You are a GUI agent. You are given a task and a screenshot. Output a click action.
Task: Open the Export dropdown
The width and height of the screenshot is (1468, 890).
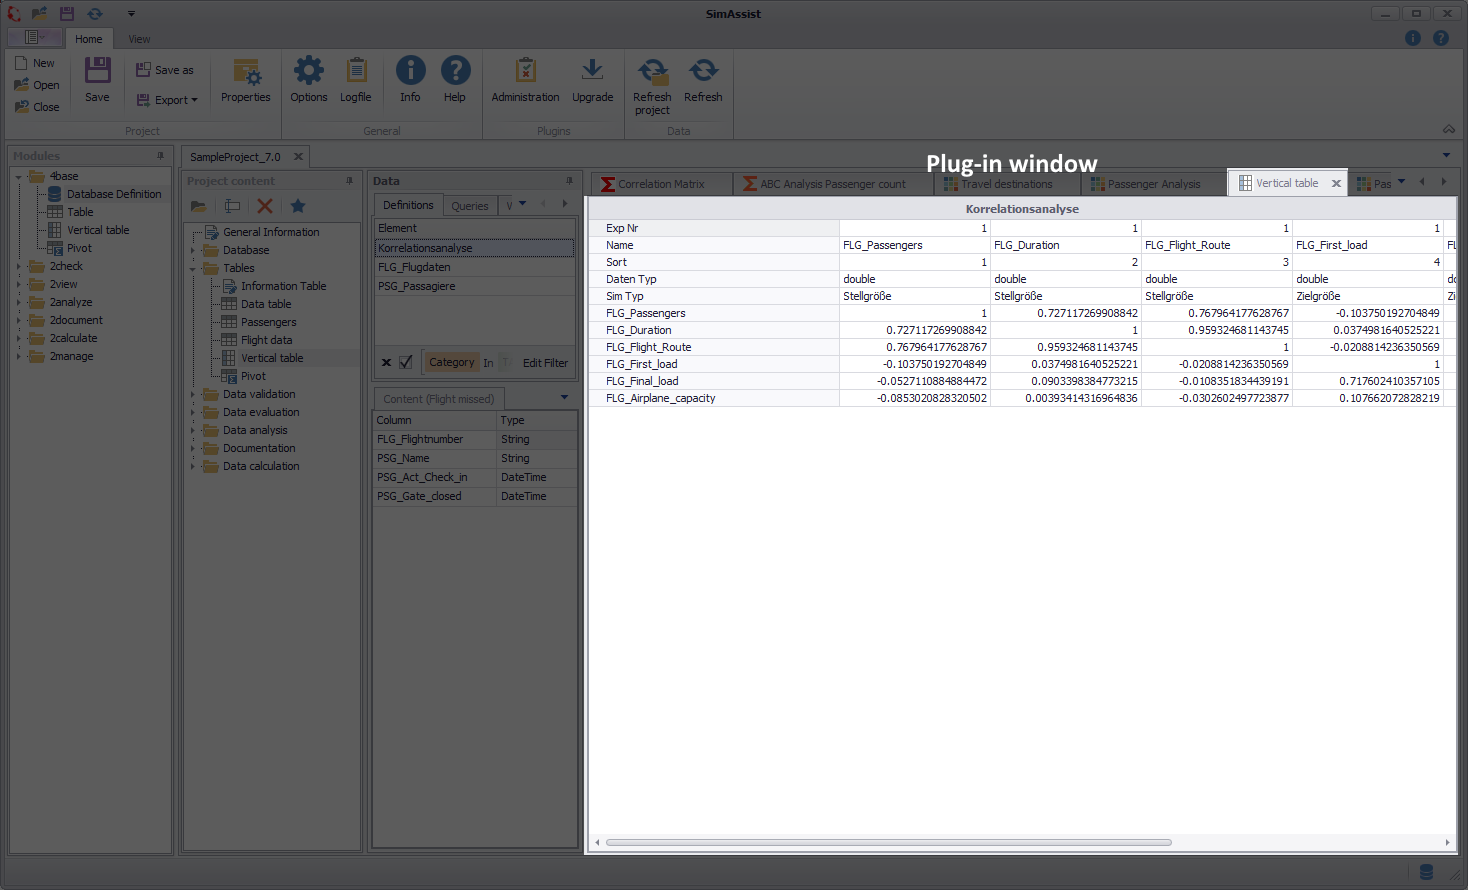(167, 100)
